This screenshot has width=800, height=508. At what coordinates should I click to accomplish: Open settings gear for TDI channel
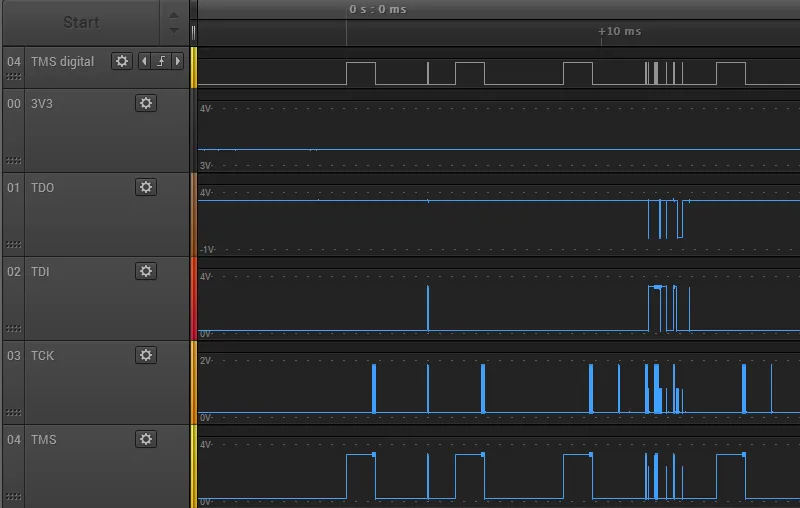tap(146, 271)
